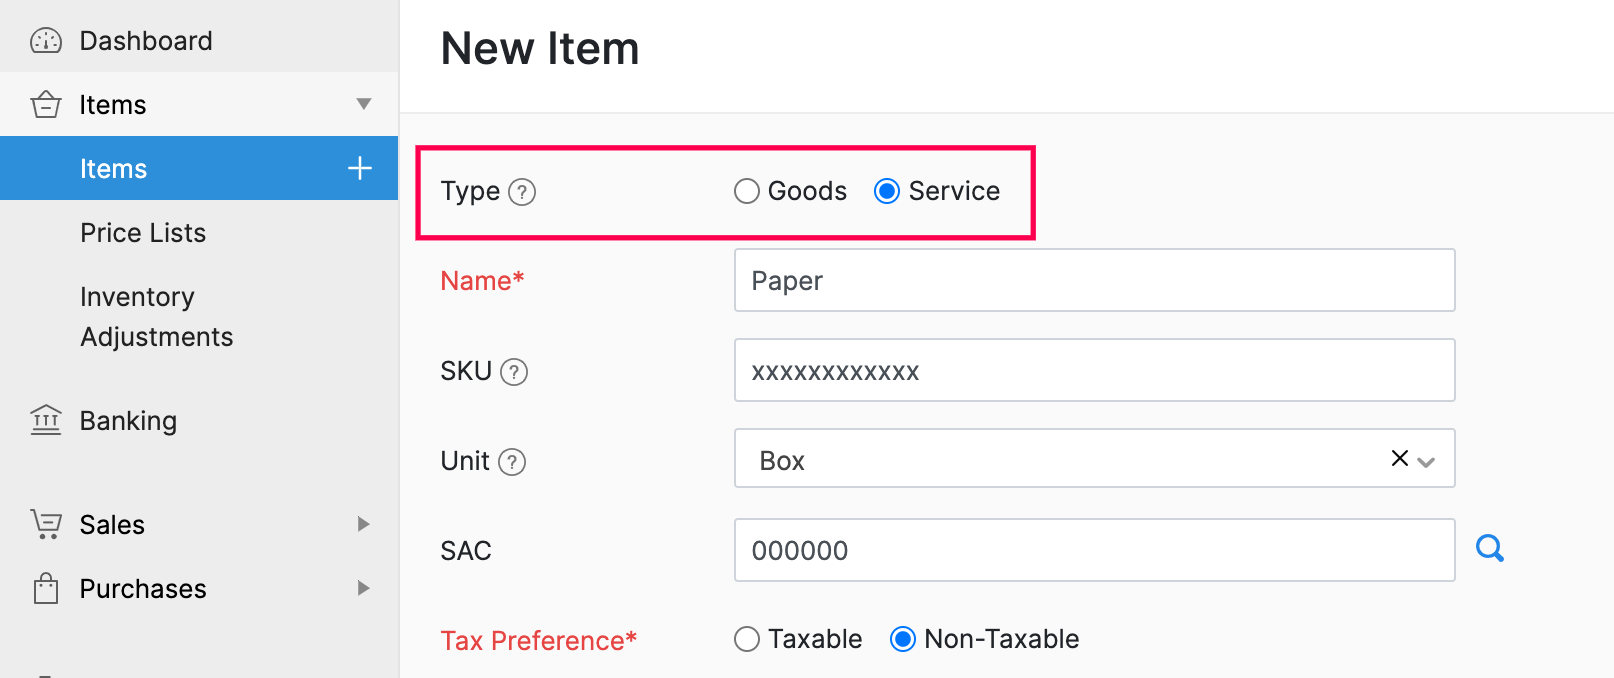Clear the Box unit selection

coord(1399,458)
